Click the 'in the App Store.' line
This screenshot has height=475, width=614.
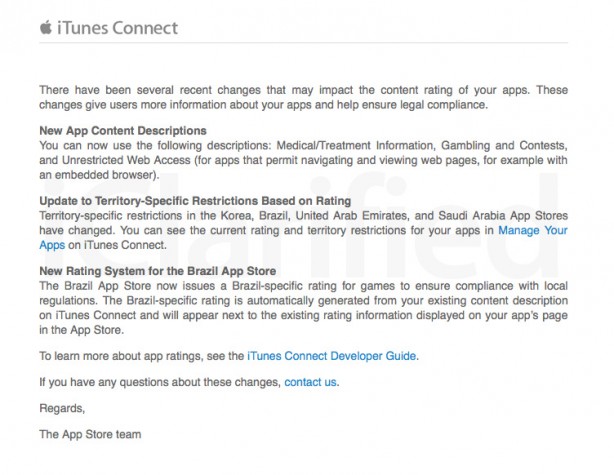(81, 330)
